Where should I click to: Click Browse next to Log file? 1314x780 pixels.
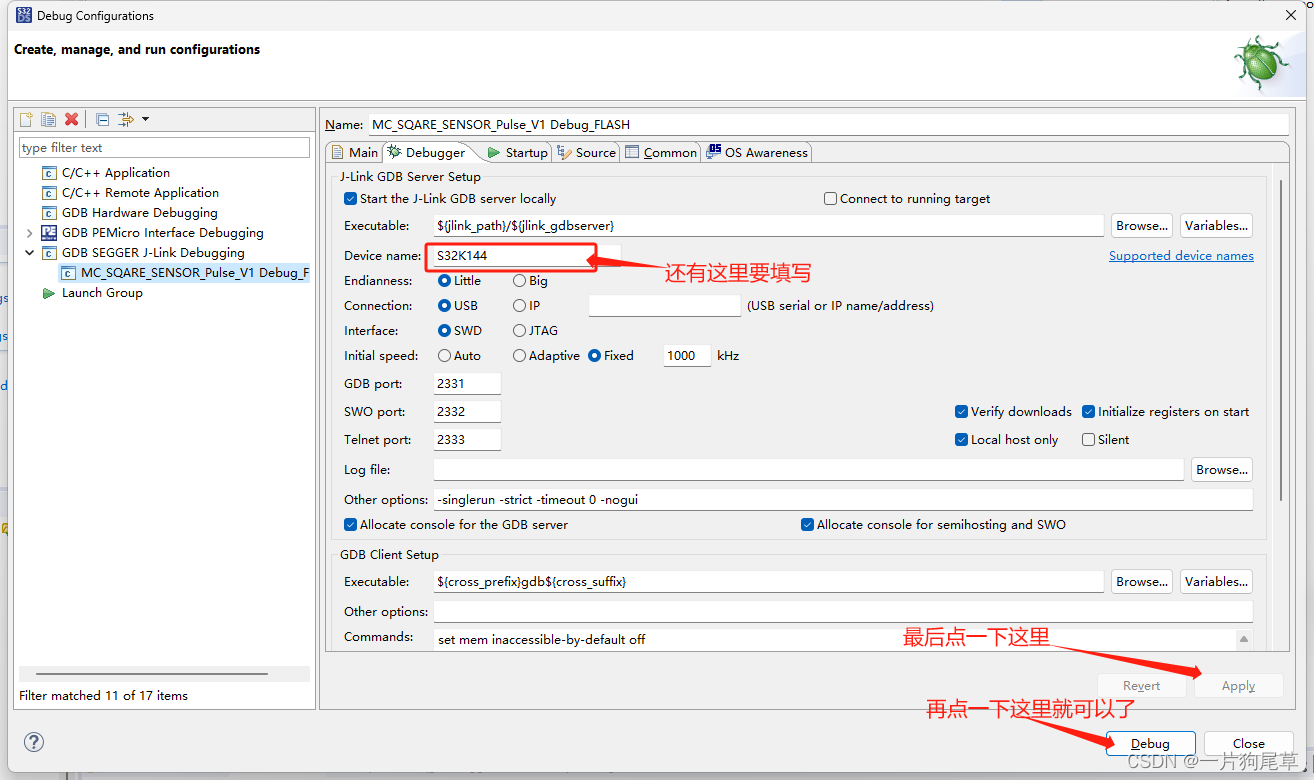(1221, 470)
